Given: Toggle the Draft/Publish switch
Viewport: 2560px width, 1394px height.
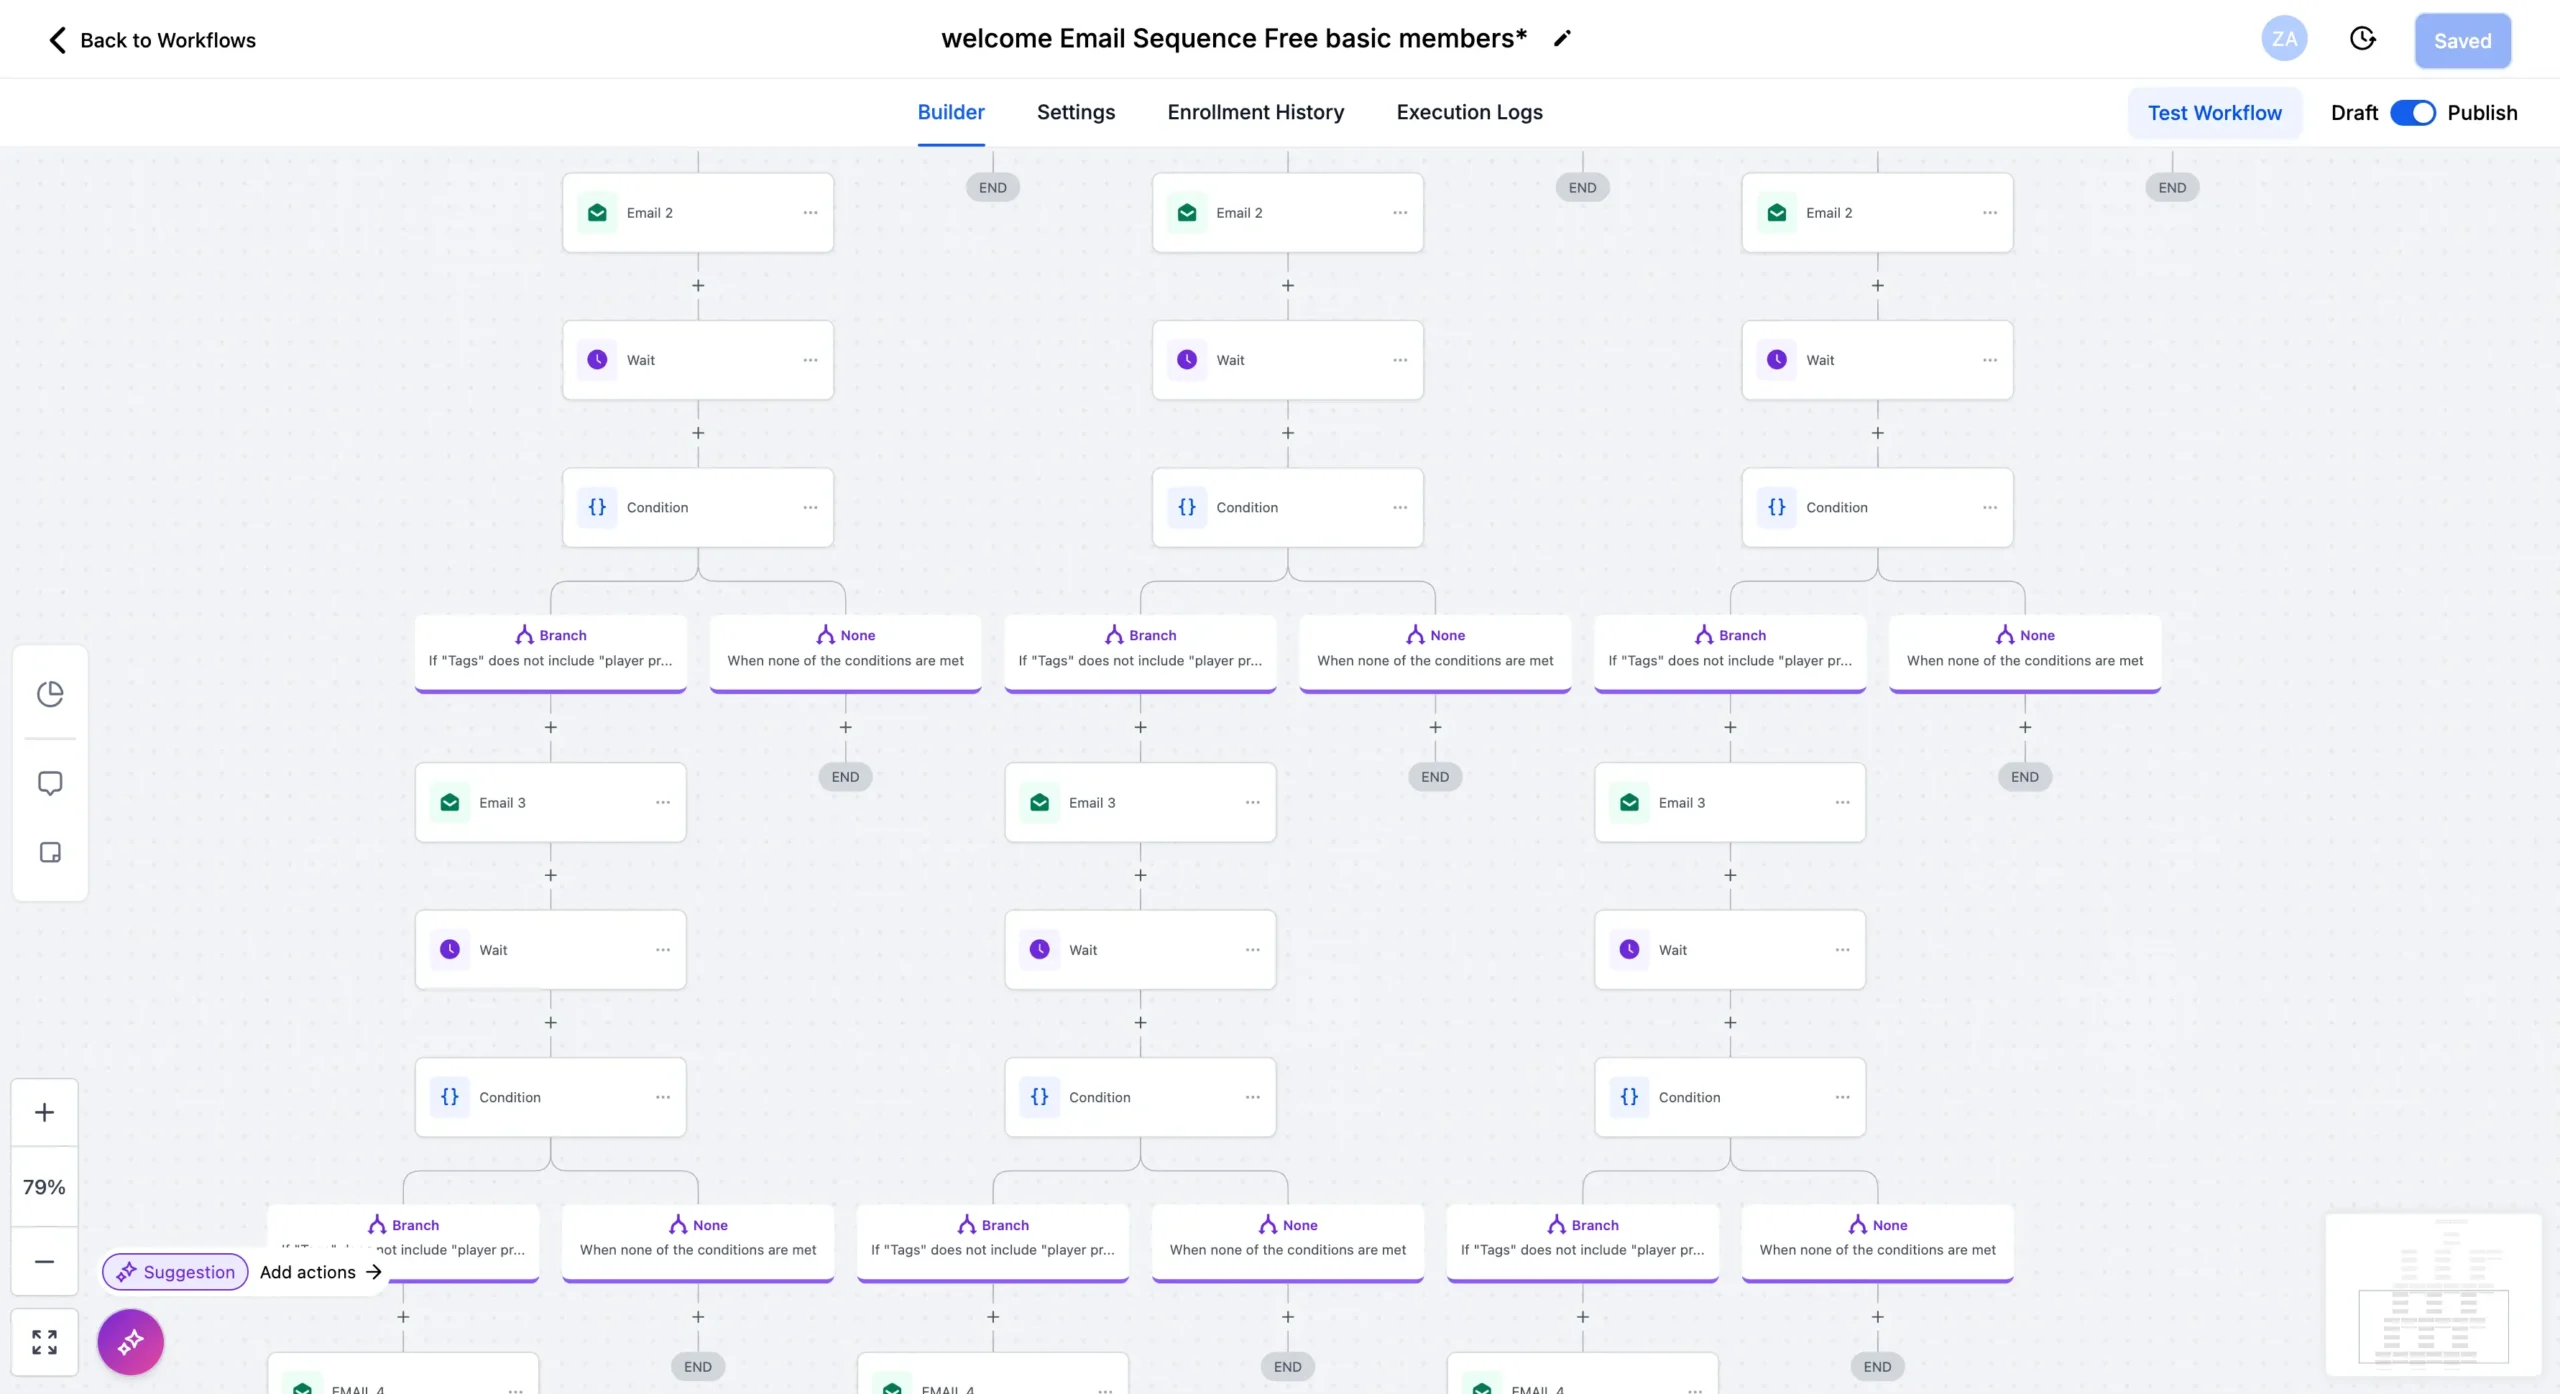Looking at the screenshot, I should point(2412,113).
